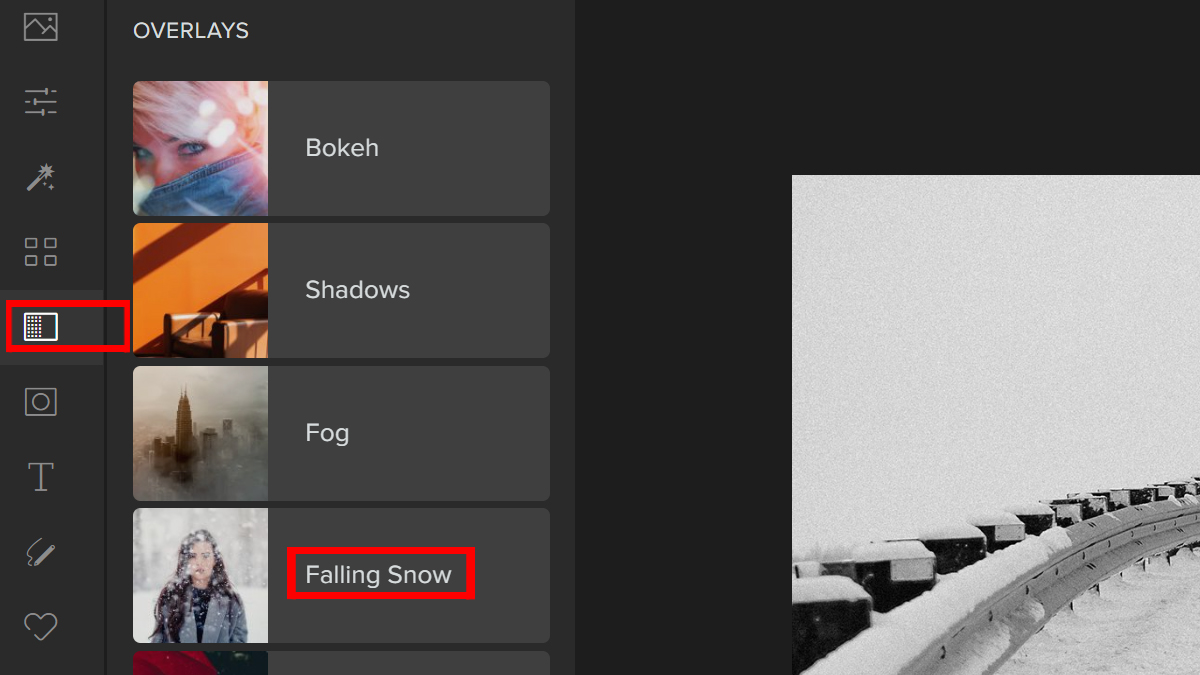The width and height of the screenshot is (1200, 675).
Task: Choose the brush drawing tool icon
Action: click(x=41, y=552)
